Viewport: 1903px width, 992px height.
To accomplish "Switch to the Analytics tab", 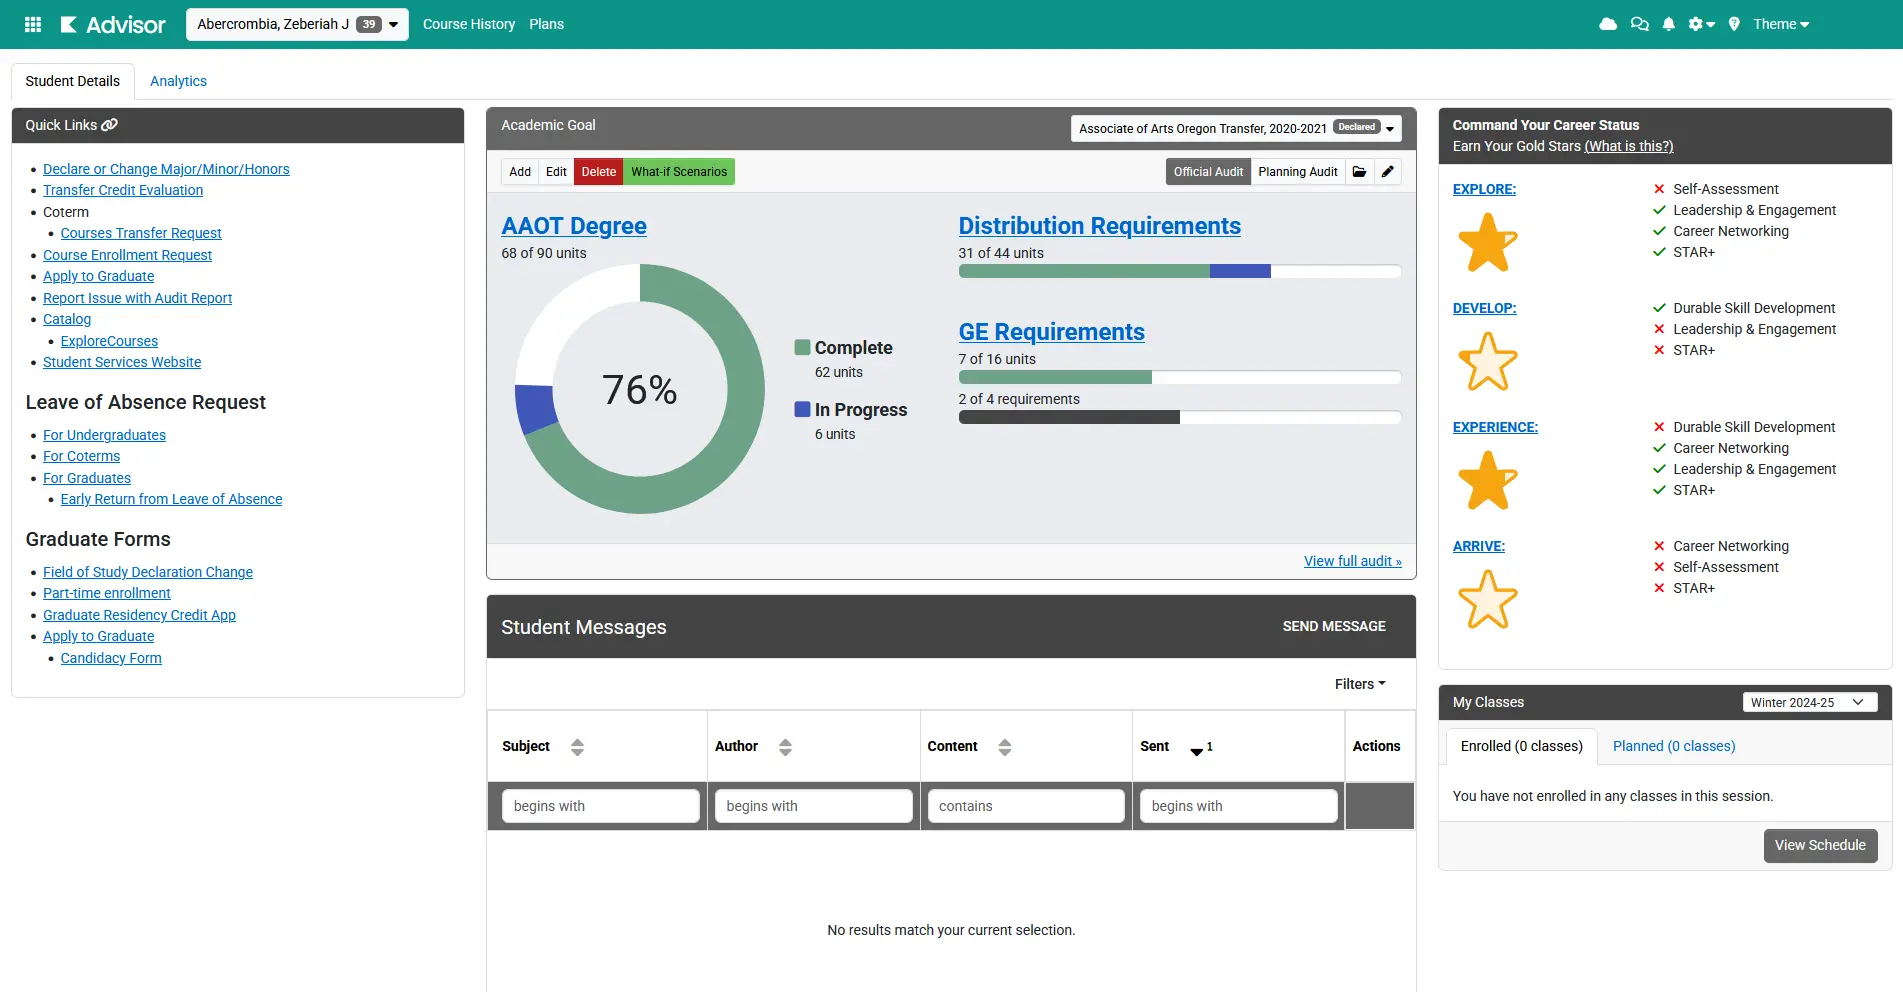I will point(178,81).
